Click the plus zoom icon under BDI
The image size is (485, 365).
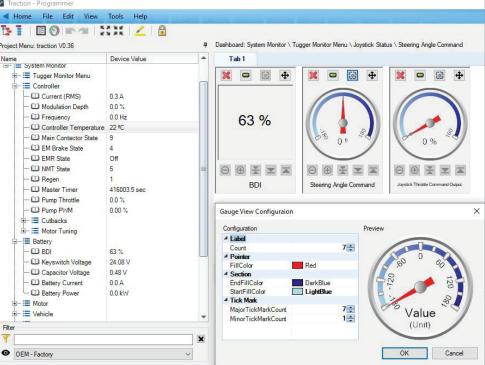(240, 170)
